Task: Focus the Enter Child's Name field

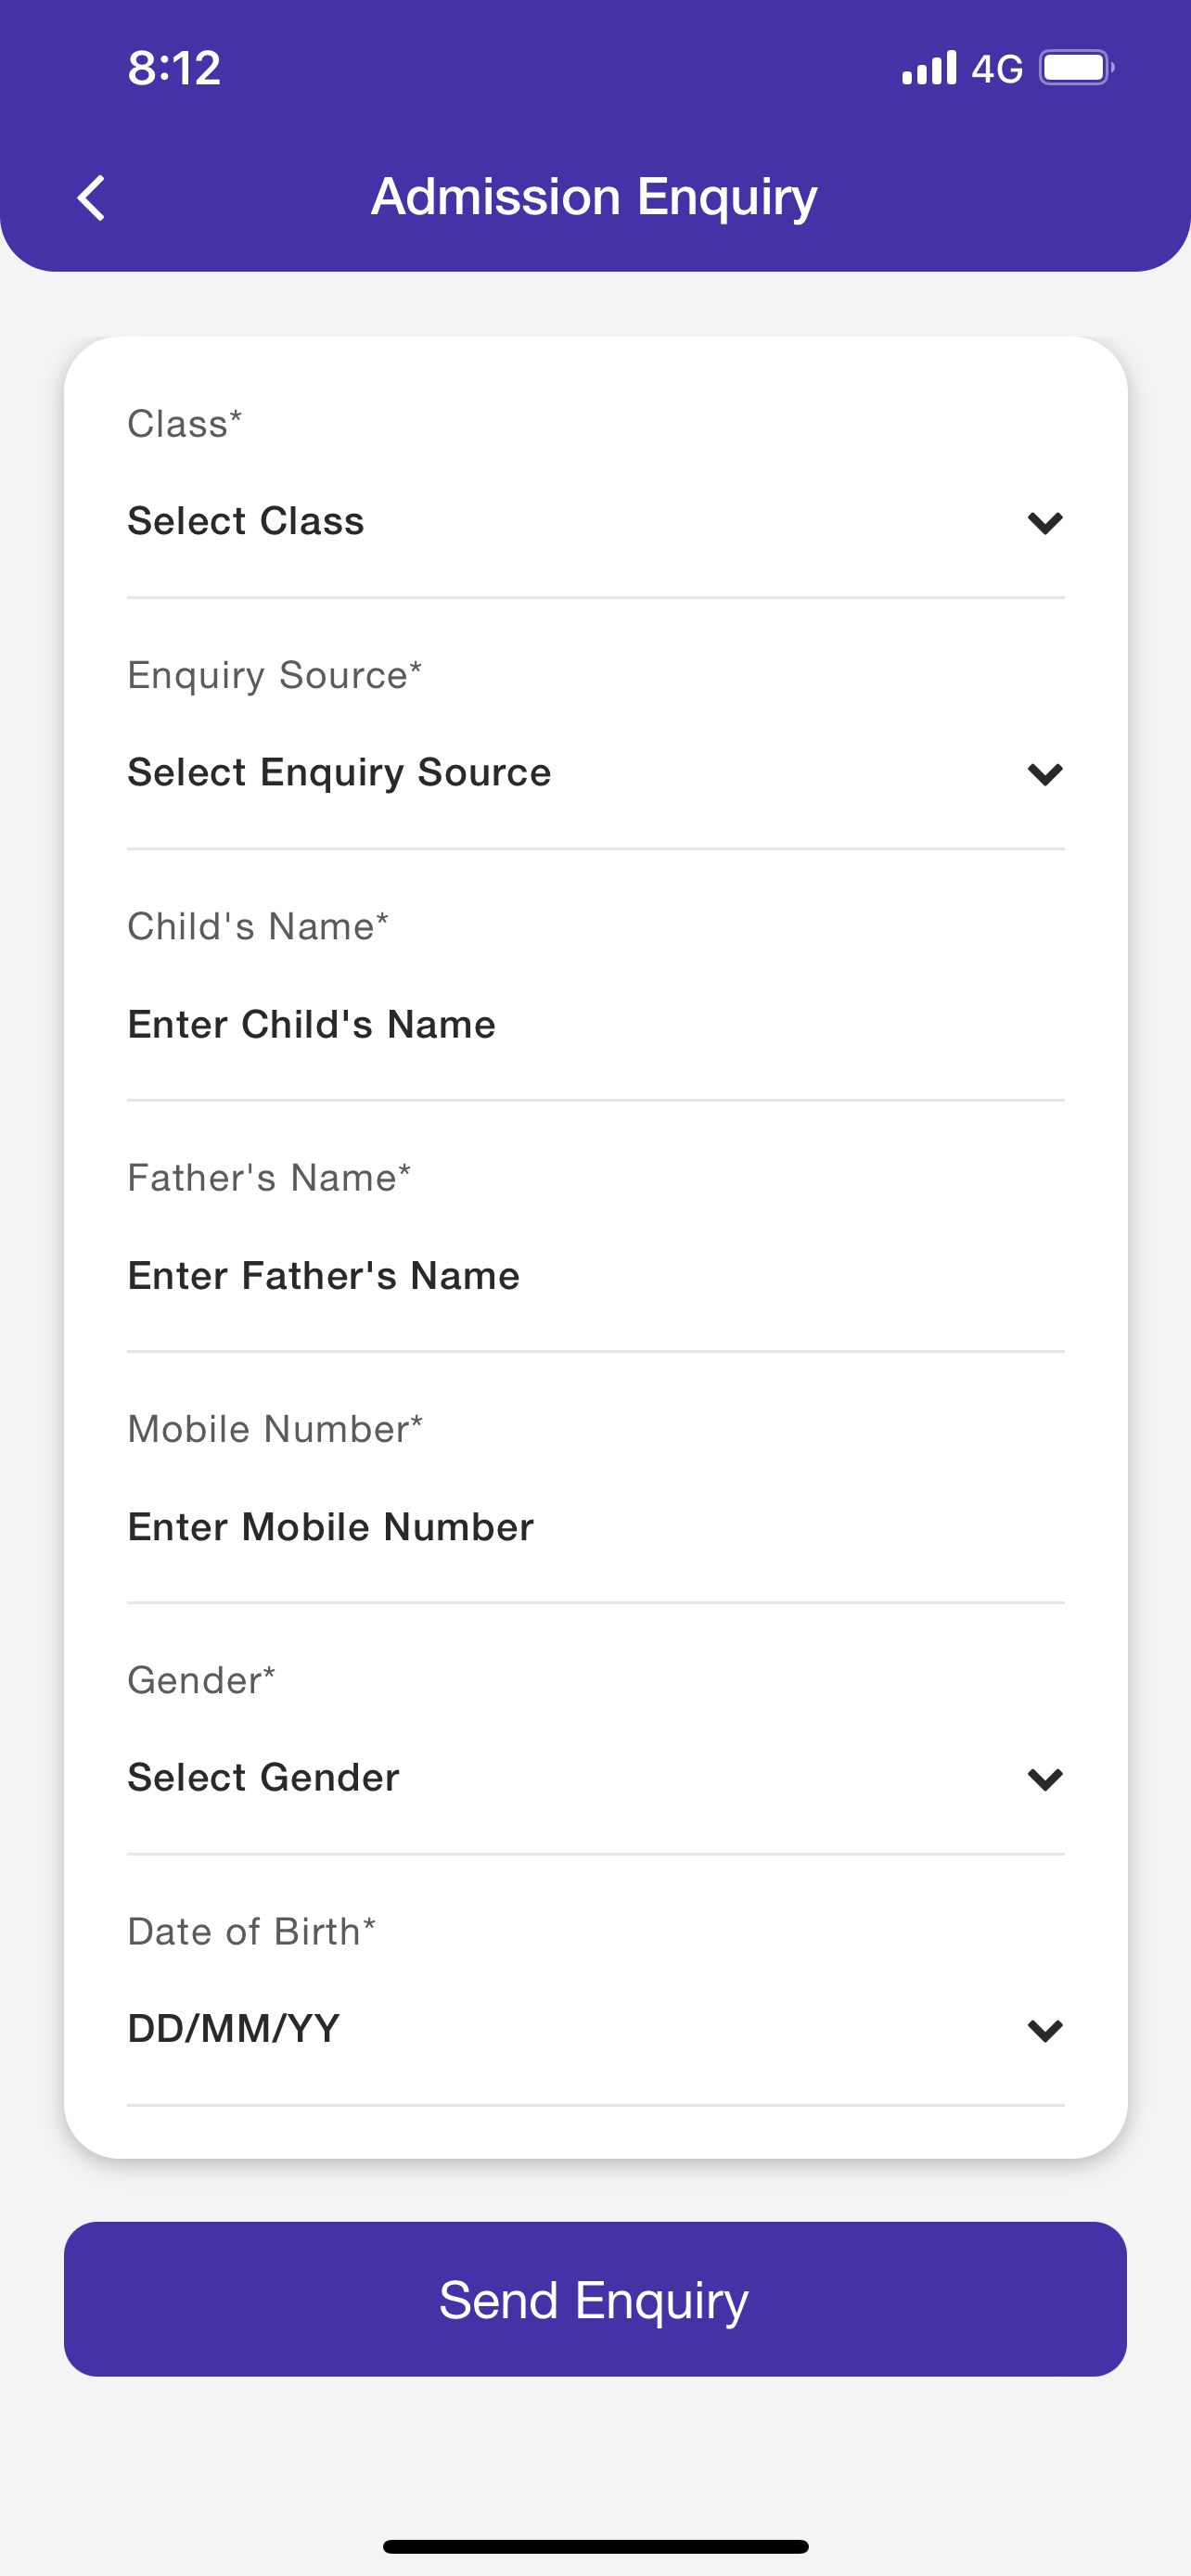Action: point(311,1024)
